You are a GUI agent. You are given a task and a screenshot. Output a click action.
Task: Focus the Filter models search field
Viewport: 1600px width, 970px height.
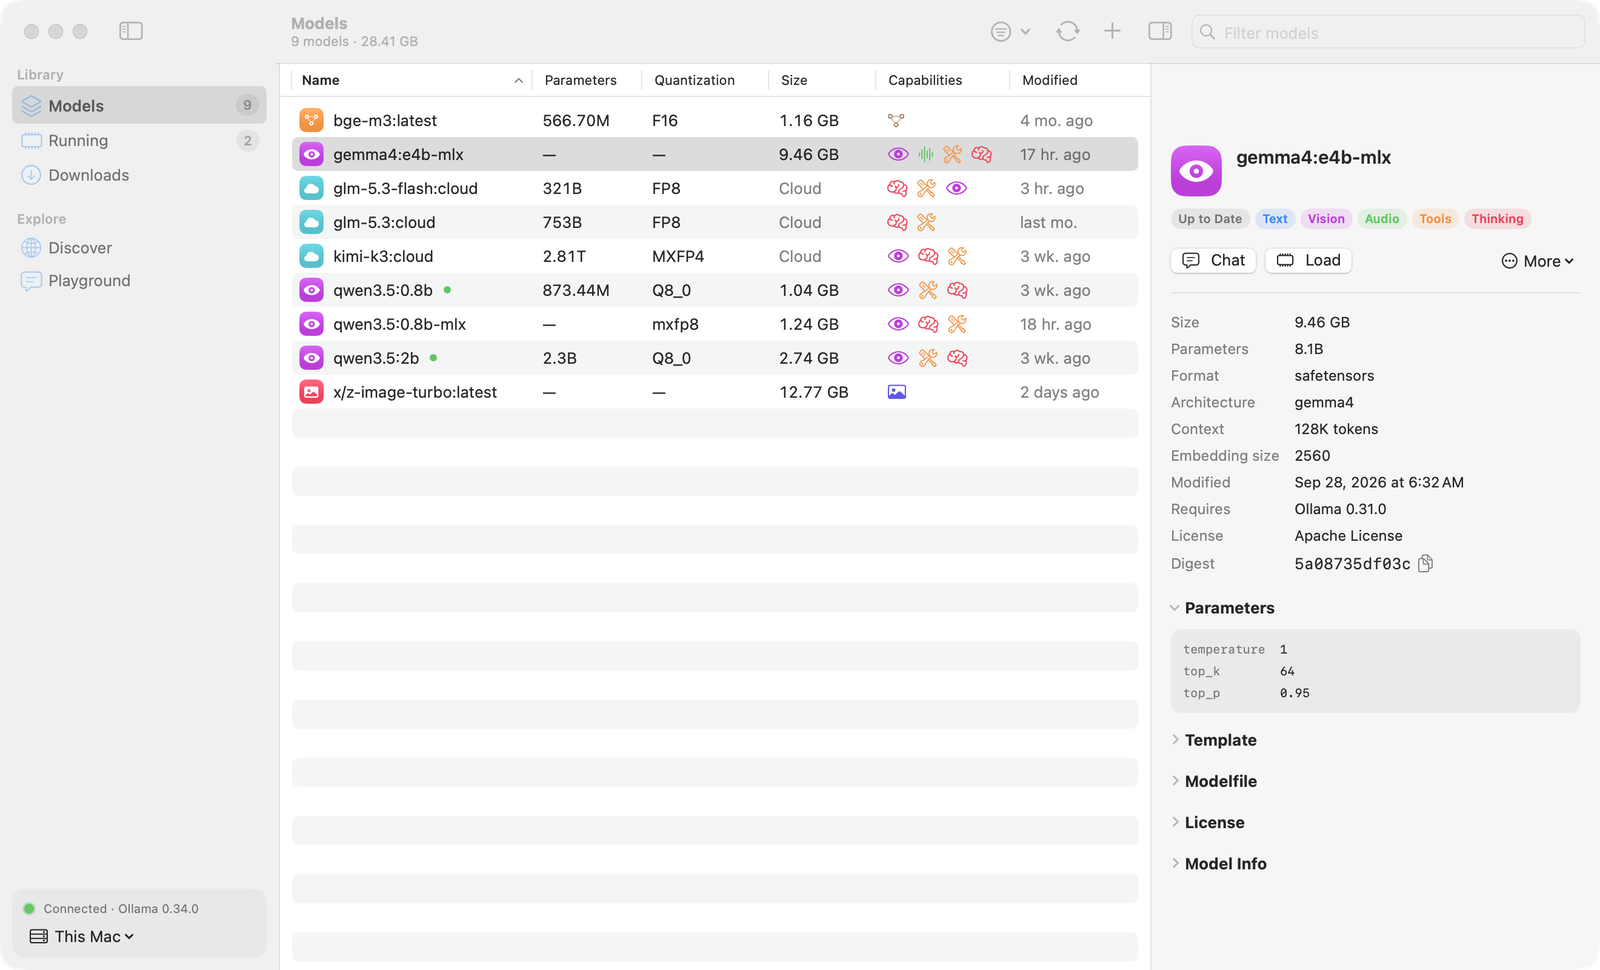tap(1388, 32)
